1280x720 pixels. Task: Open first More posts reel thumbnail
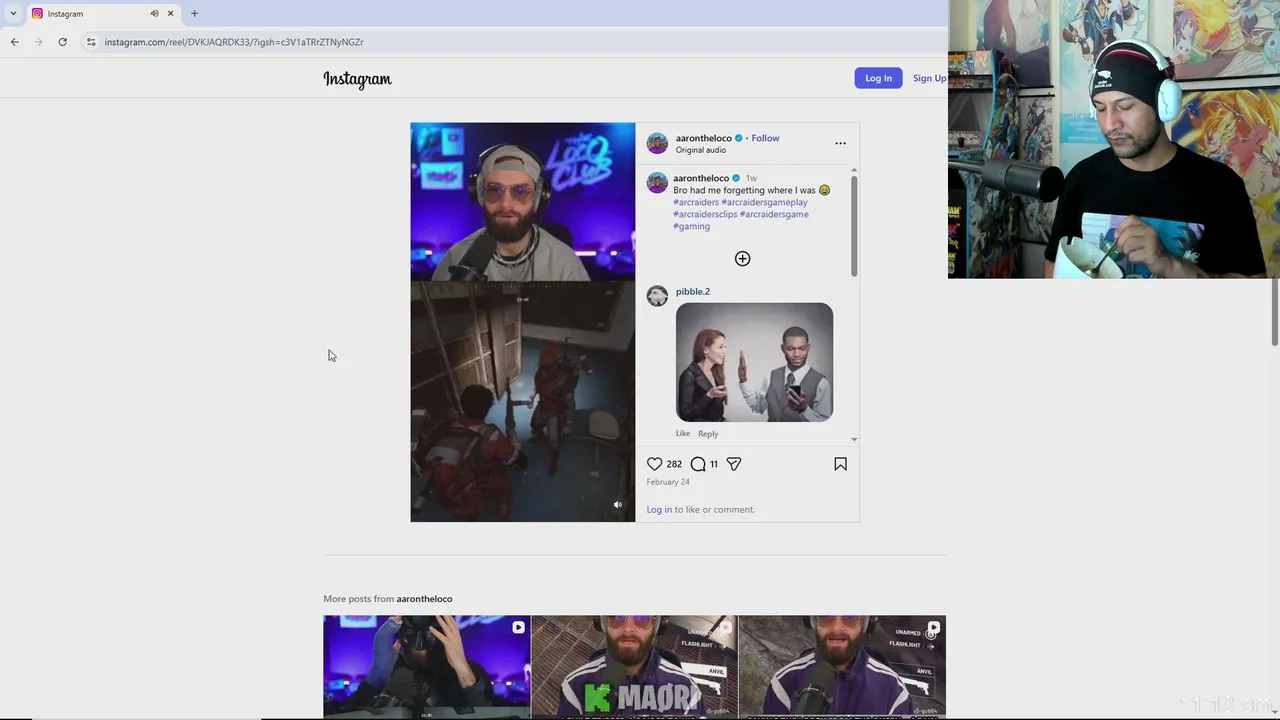pyautogui.click(x=426, y=667)
